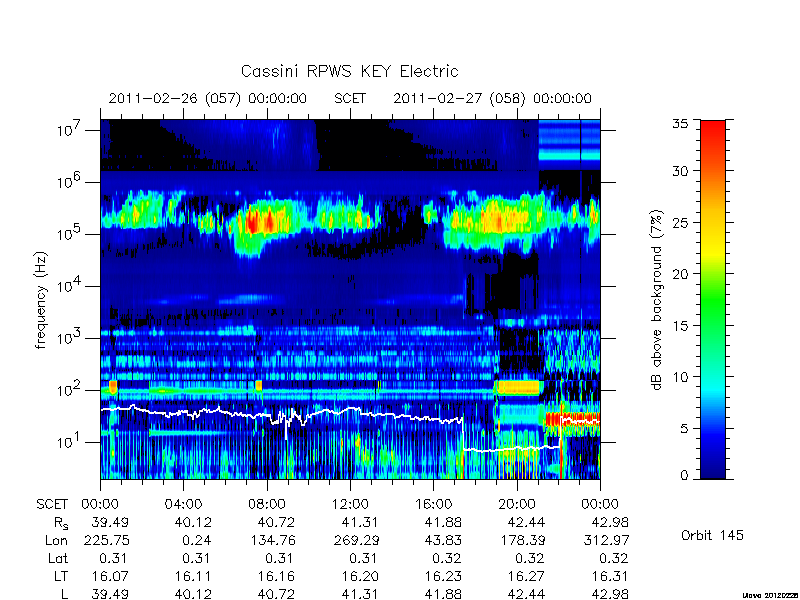Click the SCET time label '08:00'
Screen dimensions: 800x600
(267, 504)
